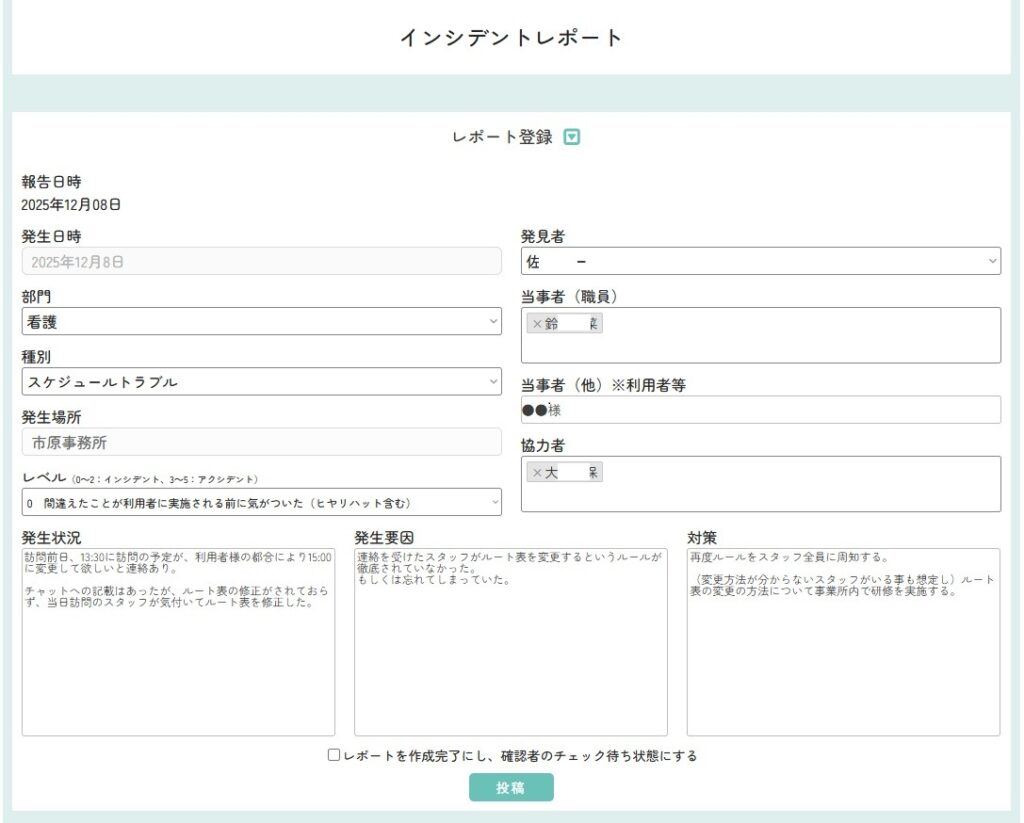Screen dimensions: 1024x823
Task: Click the 投稿 submit button
Action: pos(511,788)
